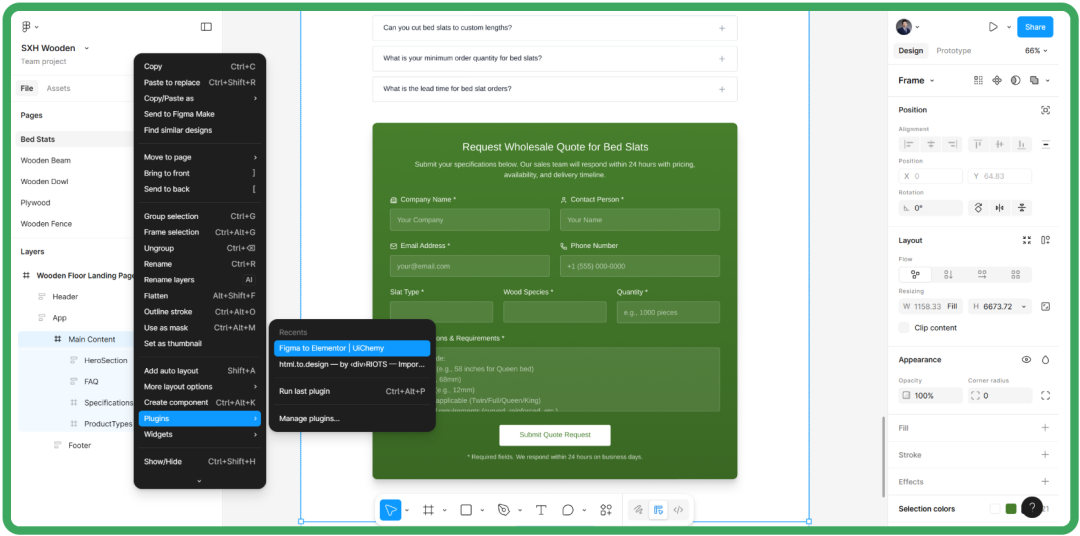Click the flip horizontal icon
Screen dimensions: 1080x536
pyautogui.click(x=1000, y=208)
